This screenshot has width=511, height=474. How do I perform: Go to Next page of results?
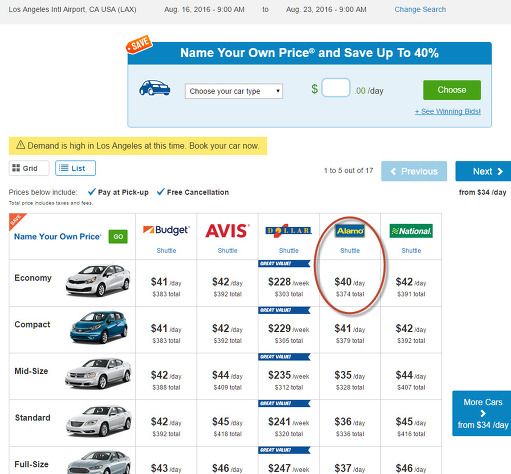point(483,171)
